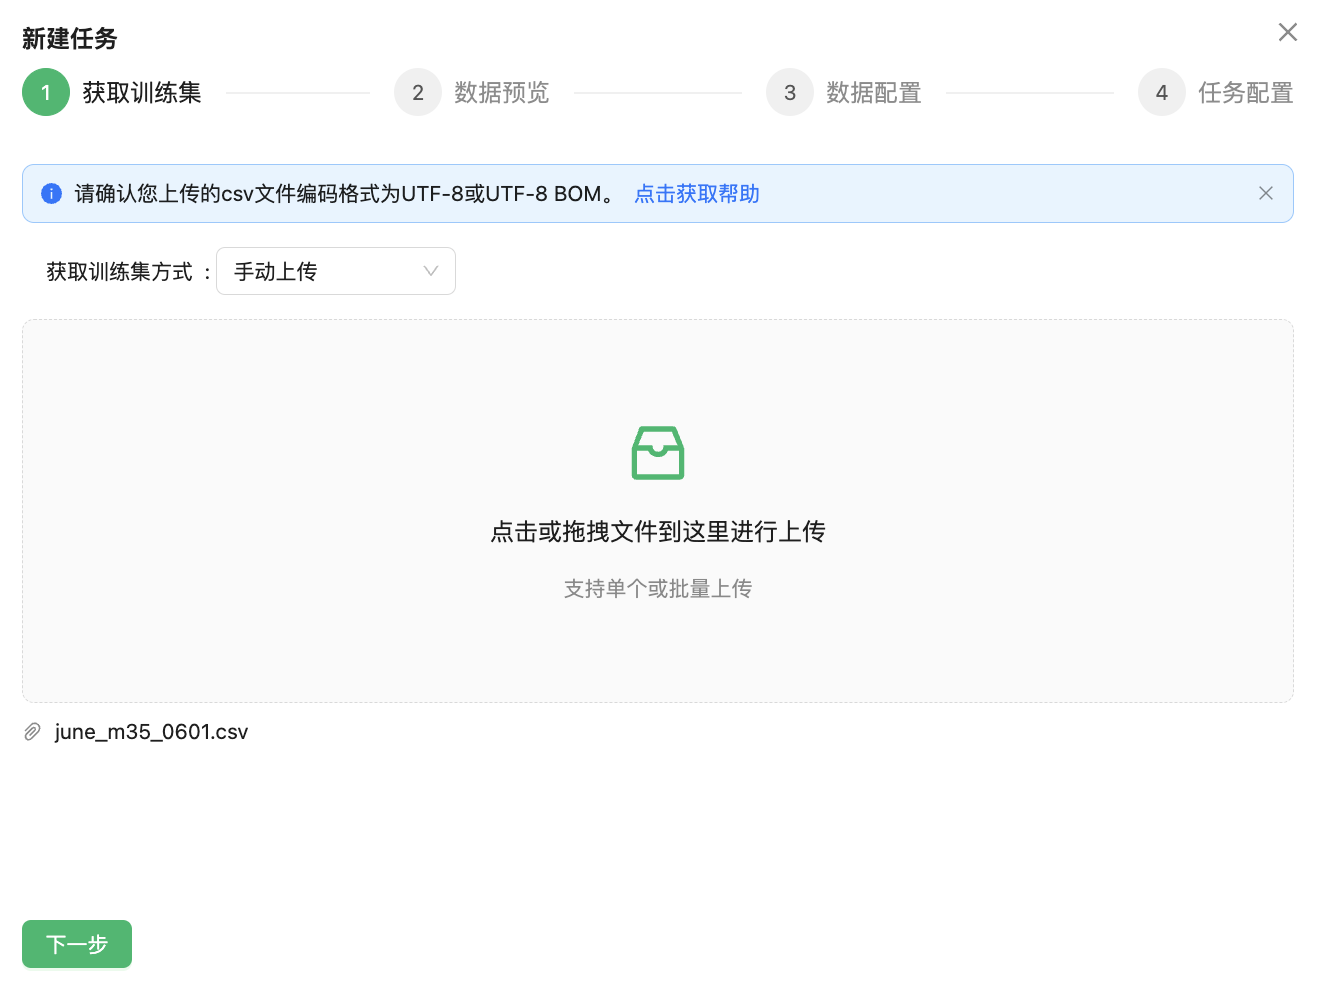Click the step 3 number circle
This screenshot has height=982, width=1320.
790,93
